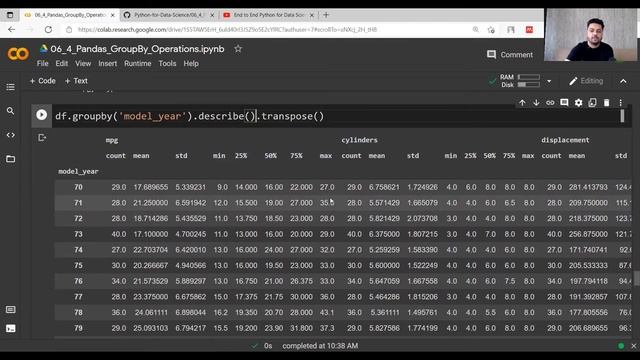This screenshot has height=360, width=640.
Task: Open the Tools menu
Action: [167, 64]
